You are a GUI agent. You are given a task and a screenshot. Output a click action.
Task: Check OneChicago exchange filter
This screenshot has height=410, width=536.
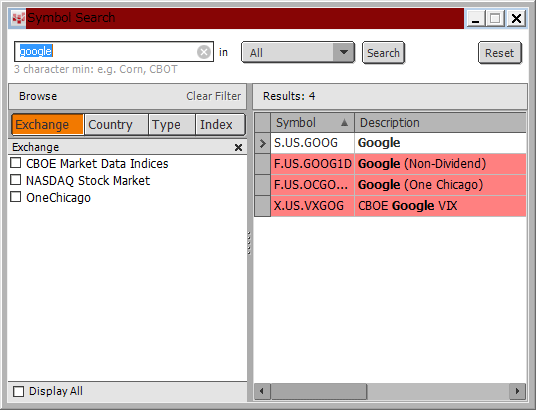[x=15, y=197]
